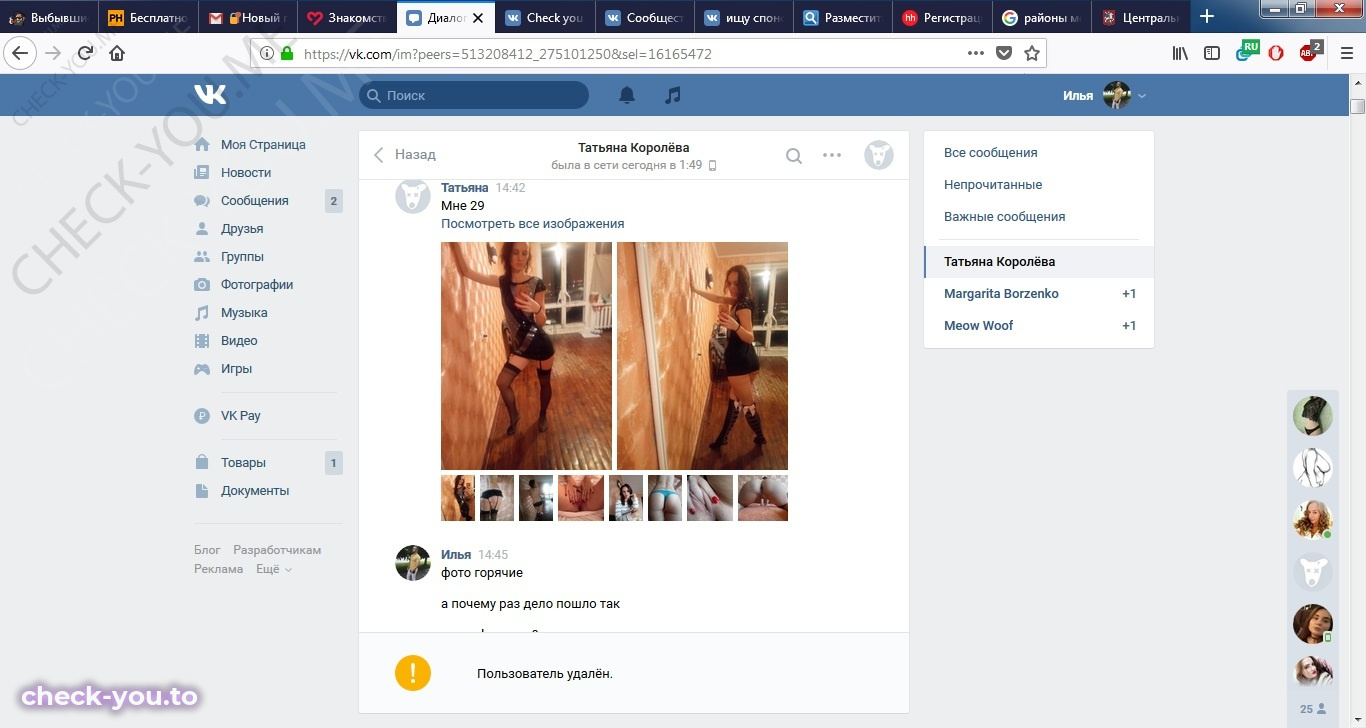Image resolution: width=1366 pixels, height=728 pixels.
Task: Click the browser home icon
Action: [117, 53]
